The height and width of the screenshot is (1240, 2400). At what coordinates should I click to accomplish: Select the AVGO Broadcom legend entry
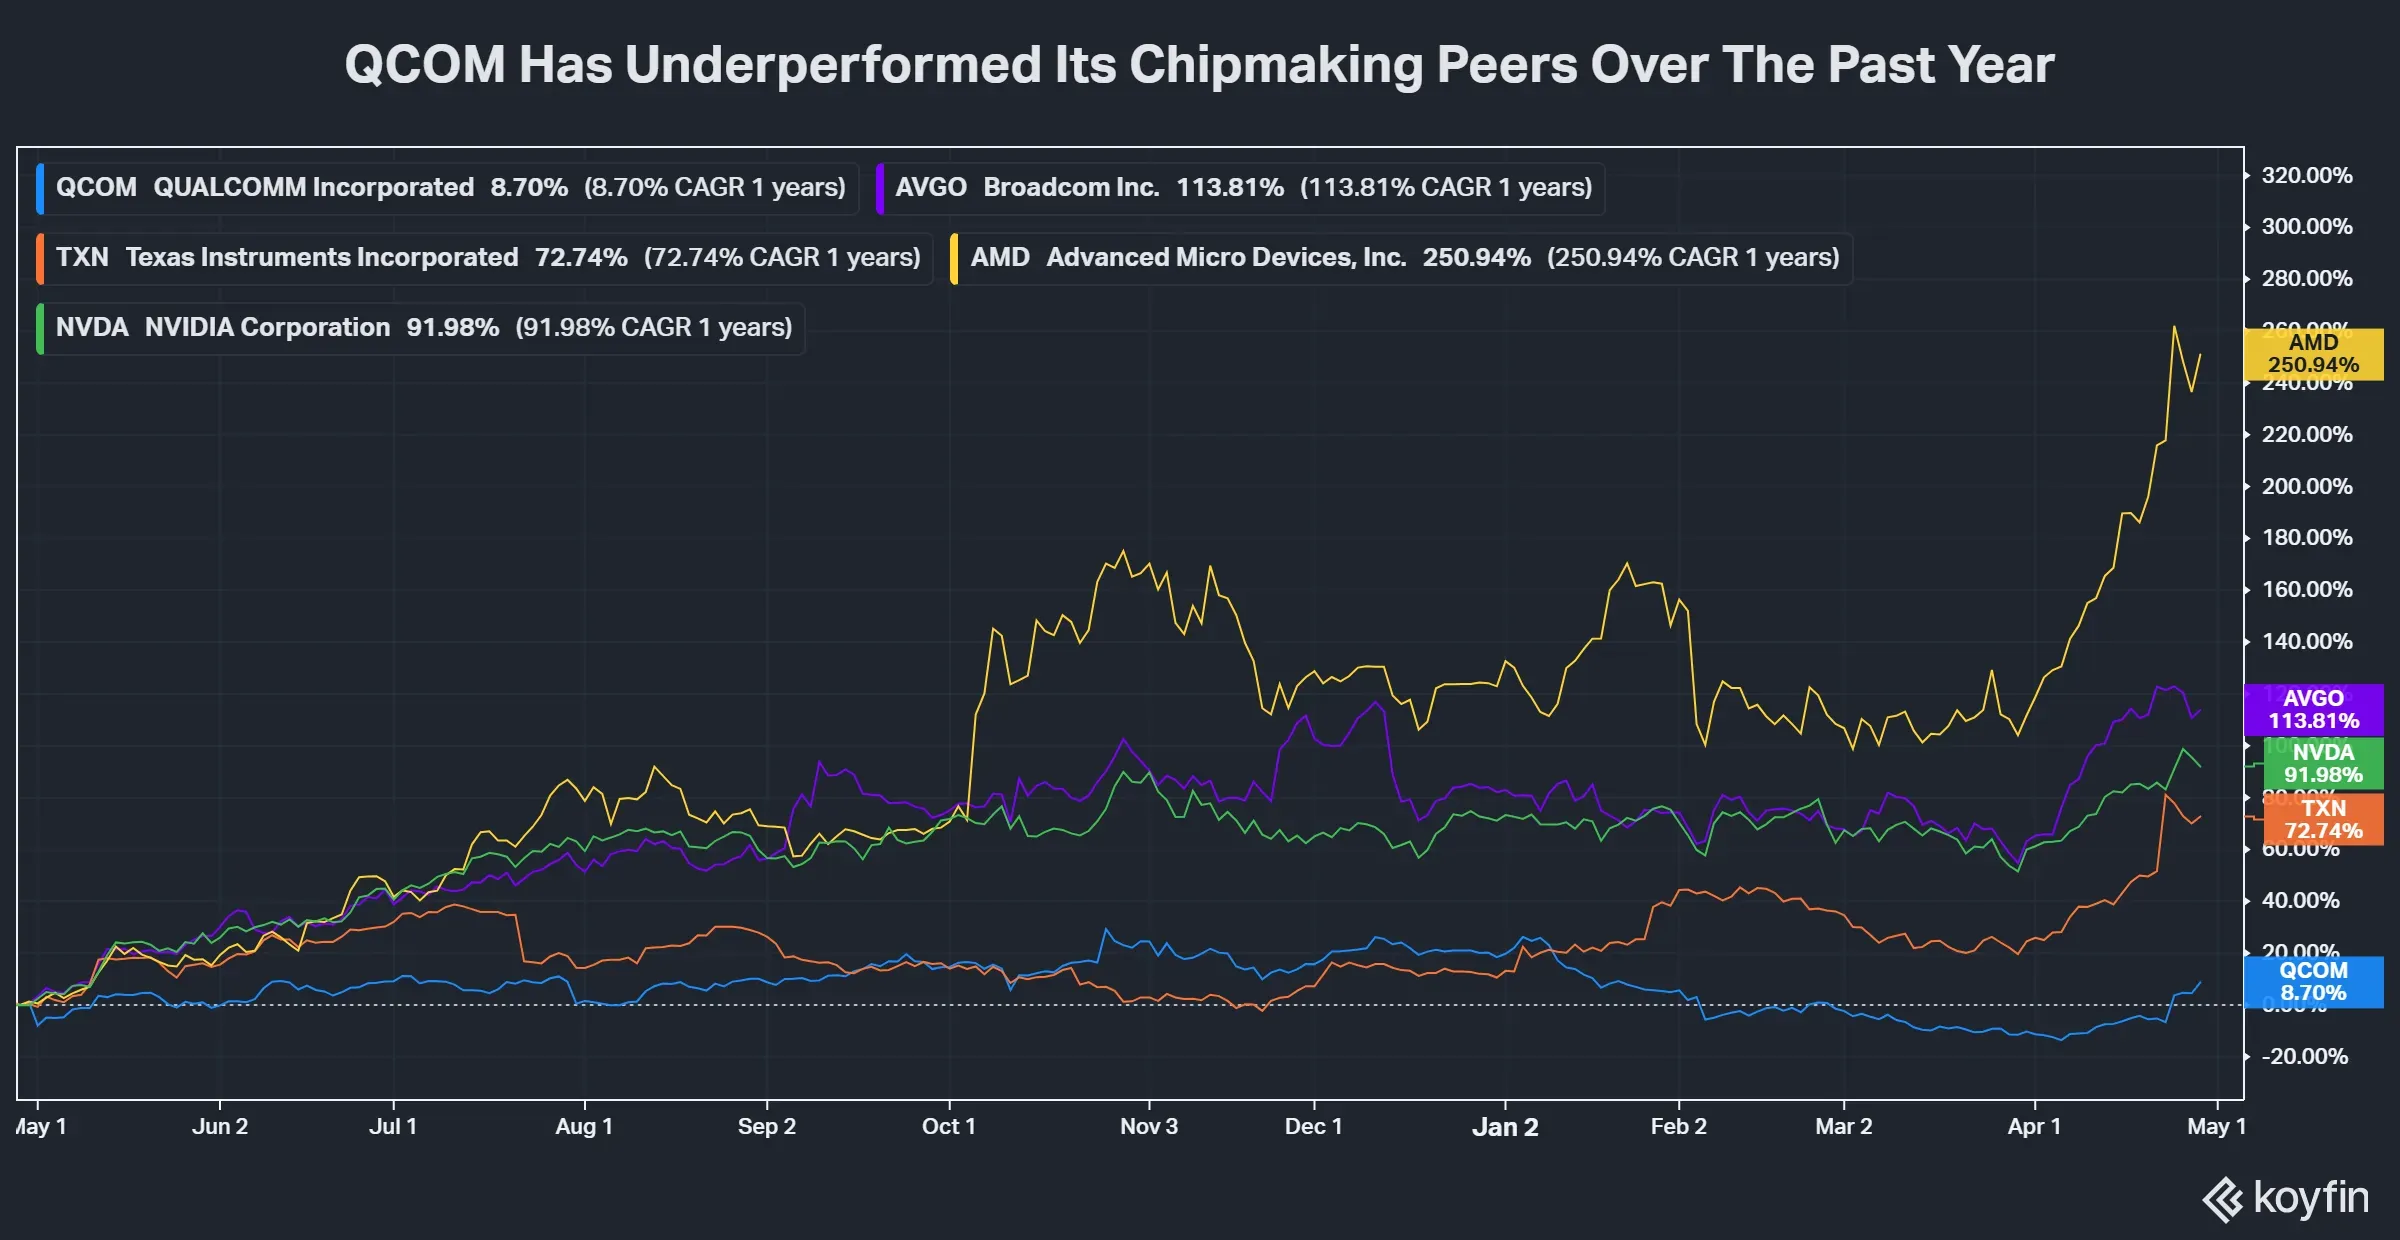click(x=1242, y=188)
